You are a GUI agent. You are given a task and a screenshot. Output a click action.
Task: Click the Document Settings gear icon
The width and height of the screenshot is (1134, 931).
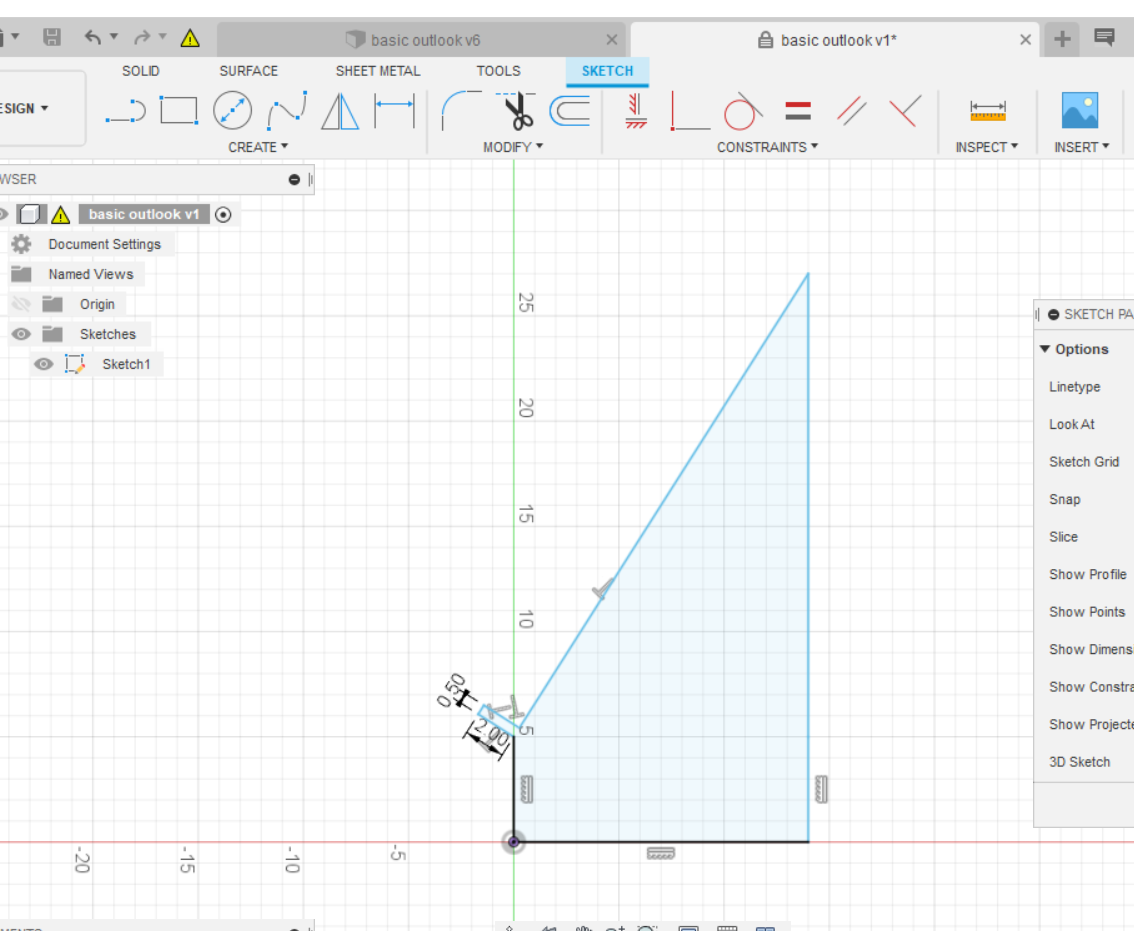pos(22,245)
